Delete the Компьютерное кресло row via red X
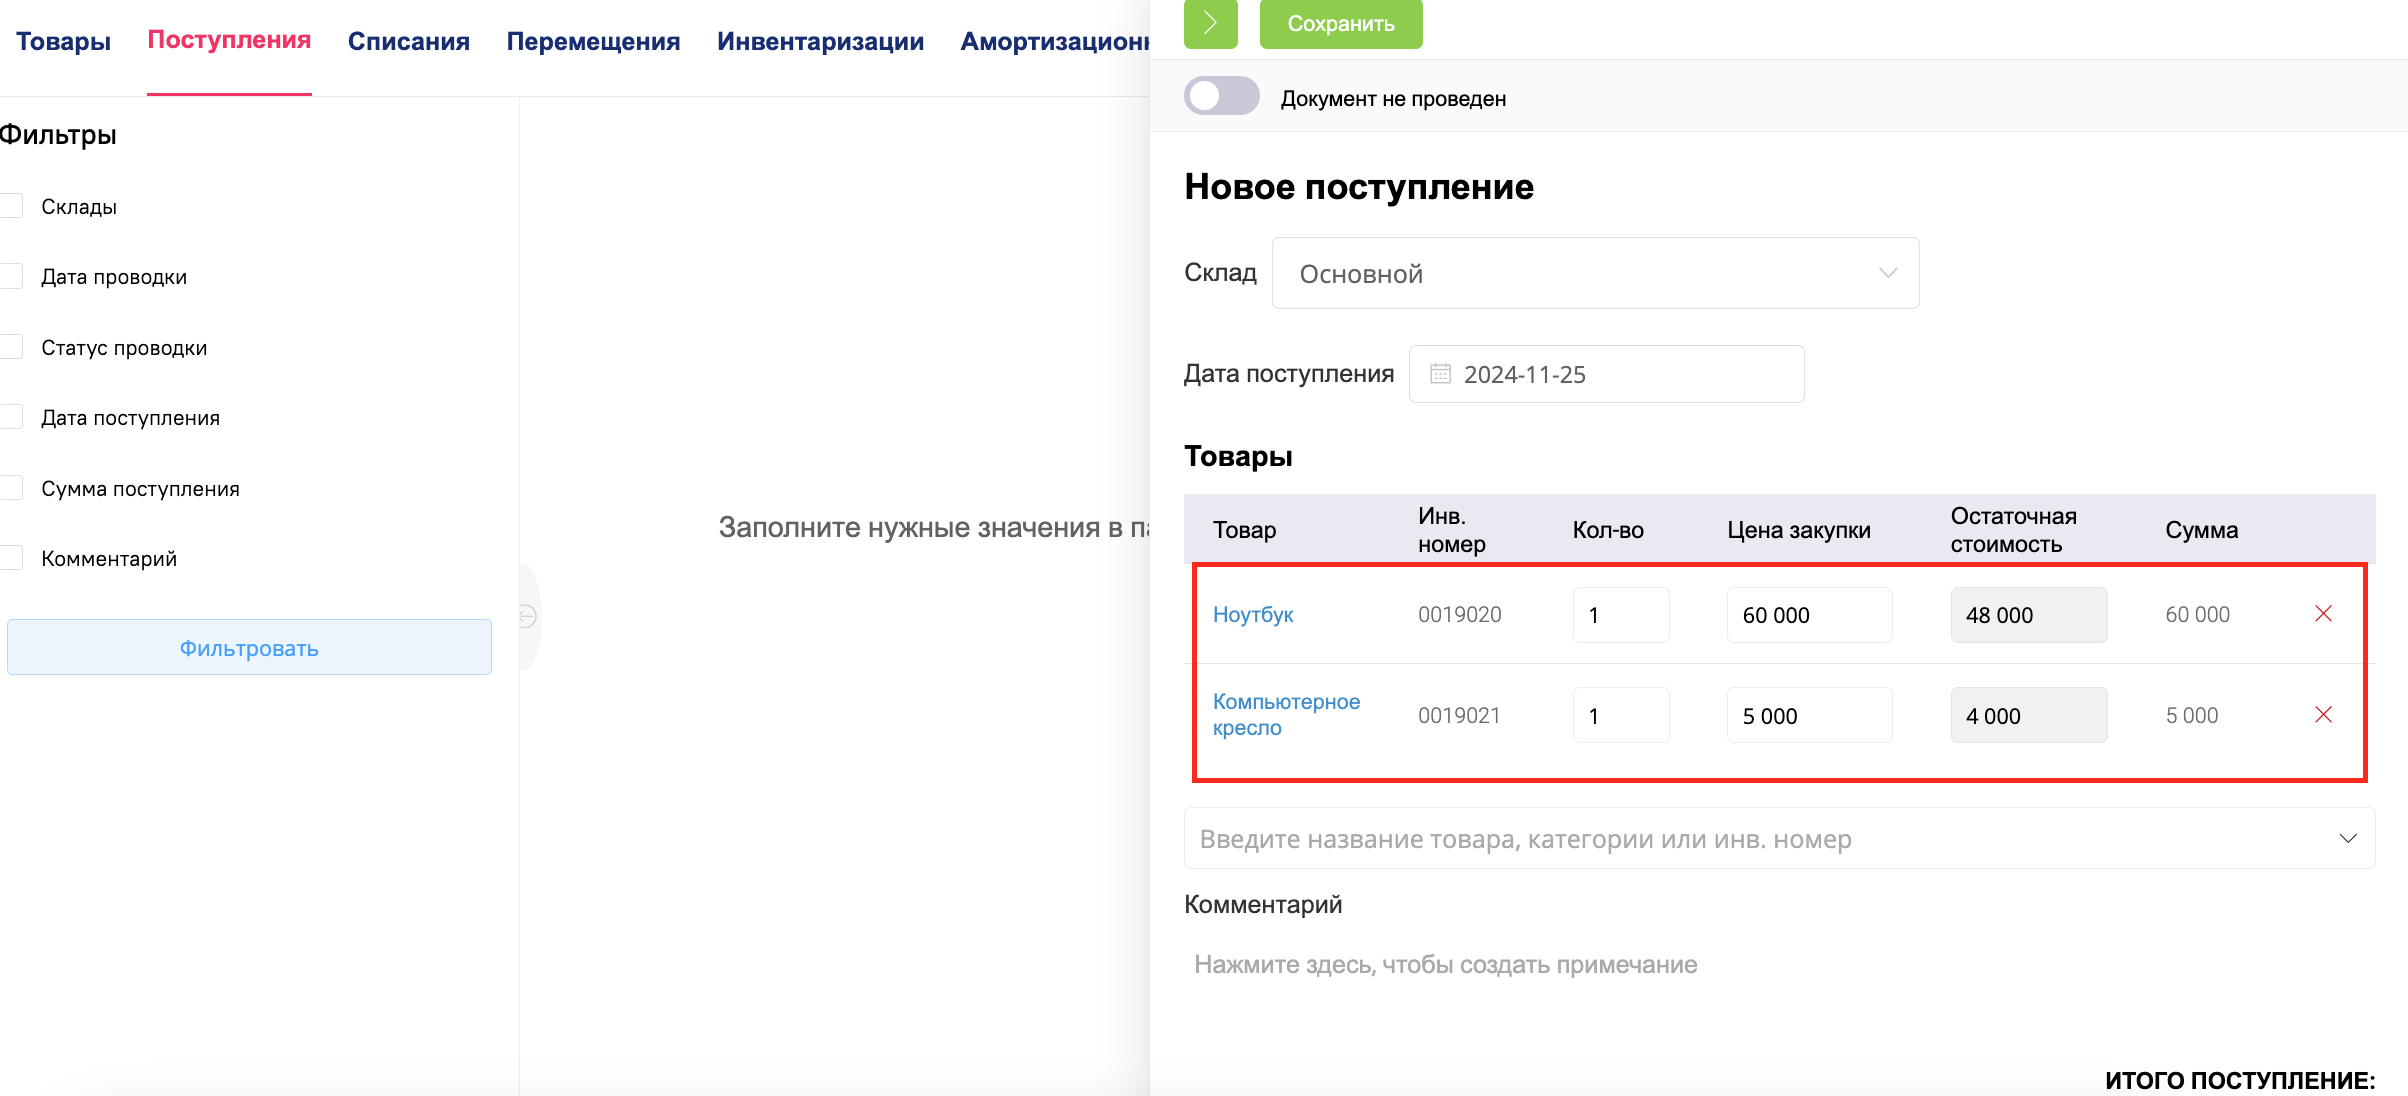The image size is (2408, 1096). coord(2323,714)
